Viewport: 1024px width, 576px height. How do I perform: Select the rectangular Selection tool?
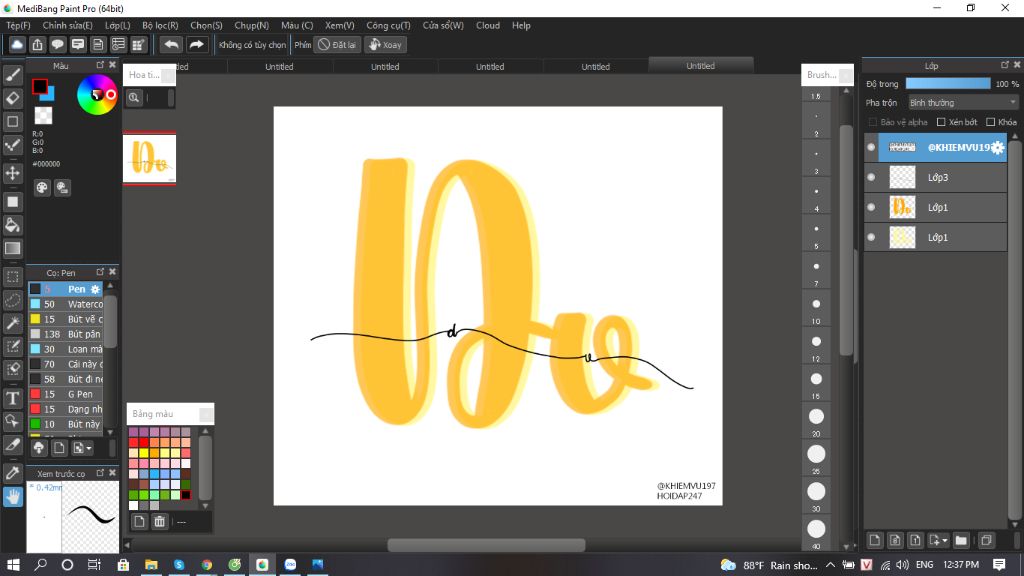pos(12,277)
